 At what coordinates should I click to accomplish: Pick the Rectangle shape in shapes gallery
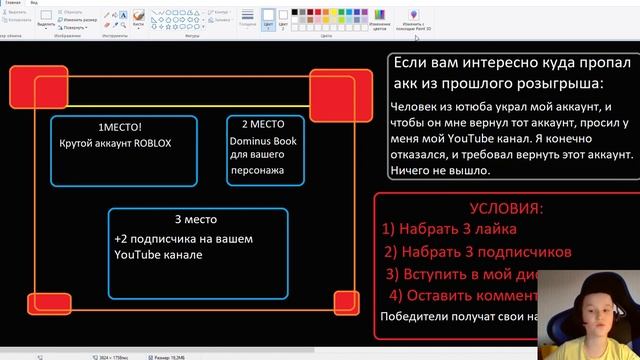coord(175,12)
